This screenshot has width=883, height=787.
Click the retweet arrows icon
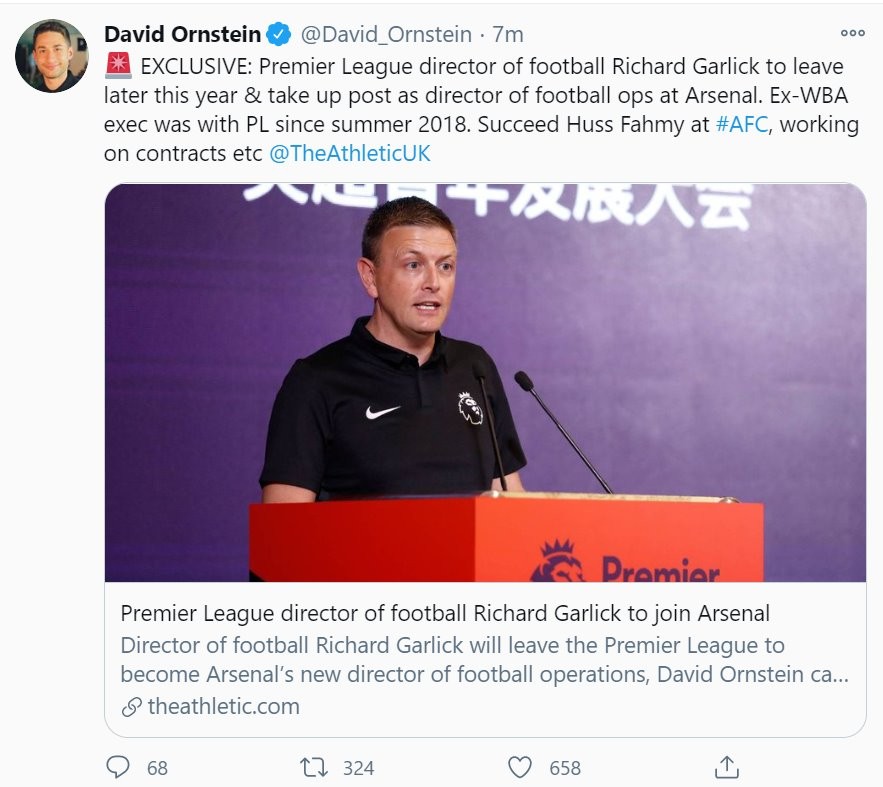(x=314, y=767)
